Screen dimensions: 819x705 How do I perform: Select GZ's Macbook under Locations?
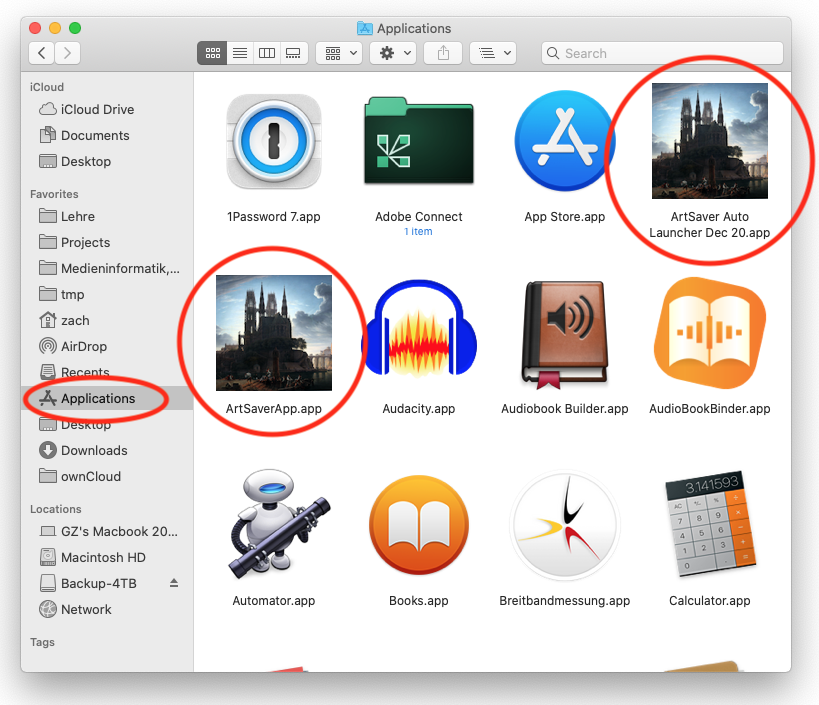click(x=109, y=531)
